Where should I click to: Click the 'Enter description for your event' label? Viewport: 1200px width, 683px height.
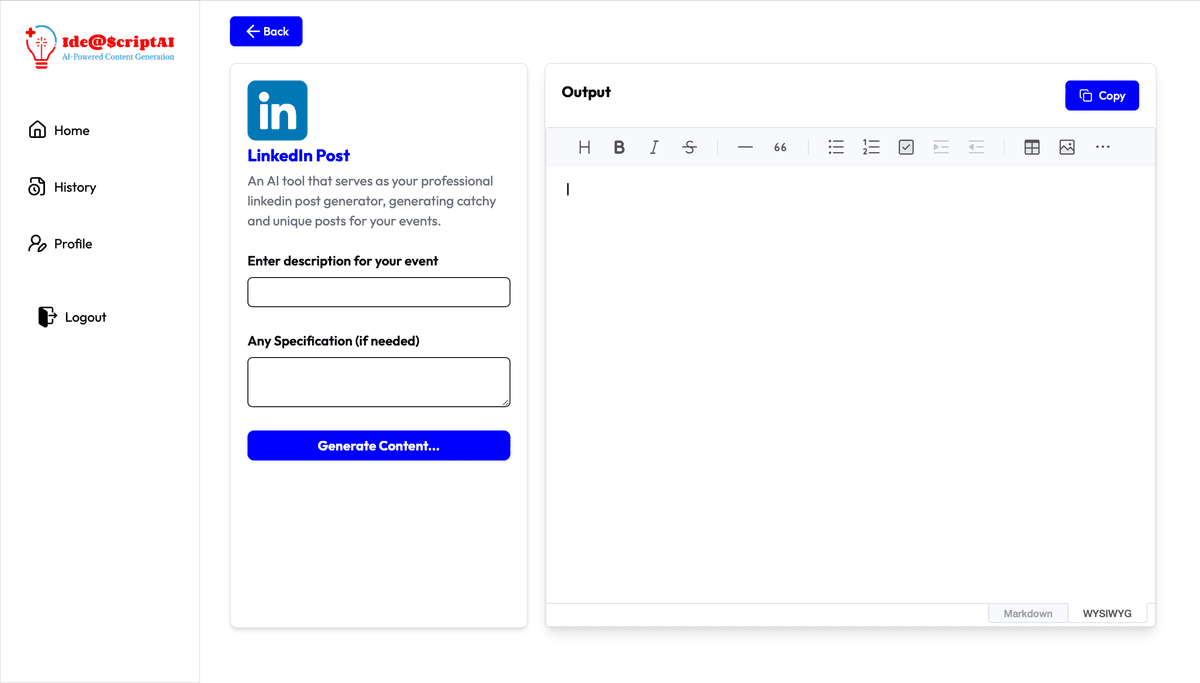click(x=343, y=261)
